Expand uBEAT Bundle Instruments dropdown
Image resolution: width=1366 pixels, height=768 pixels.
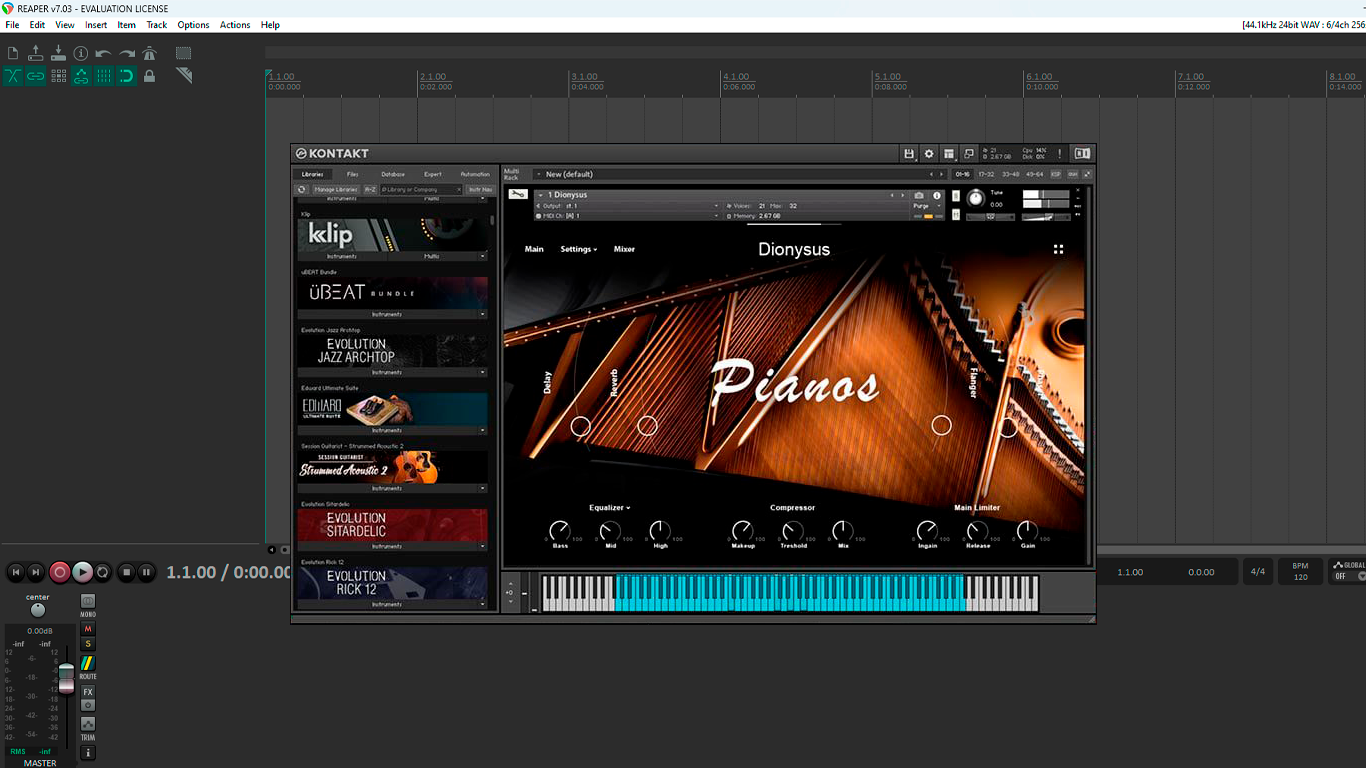[391, 314]
